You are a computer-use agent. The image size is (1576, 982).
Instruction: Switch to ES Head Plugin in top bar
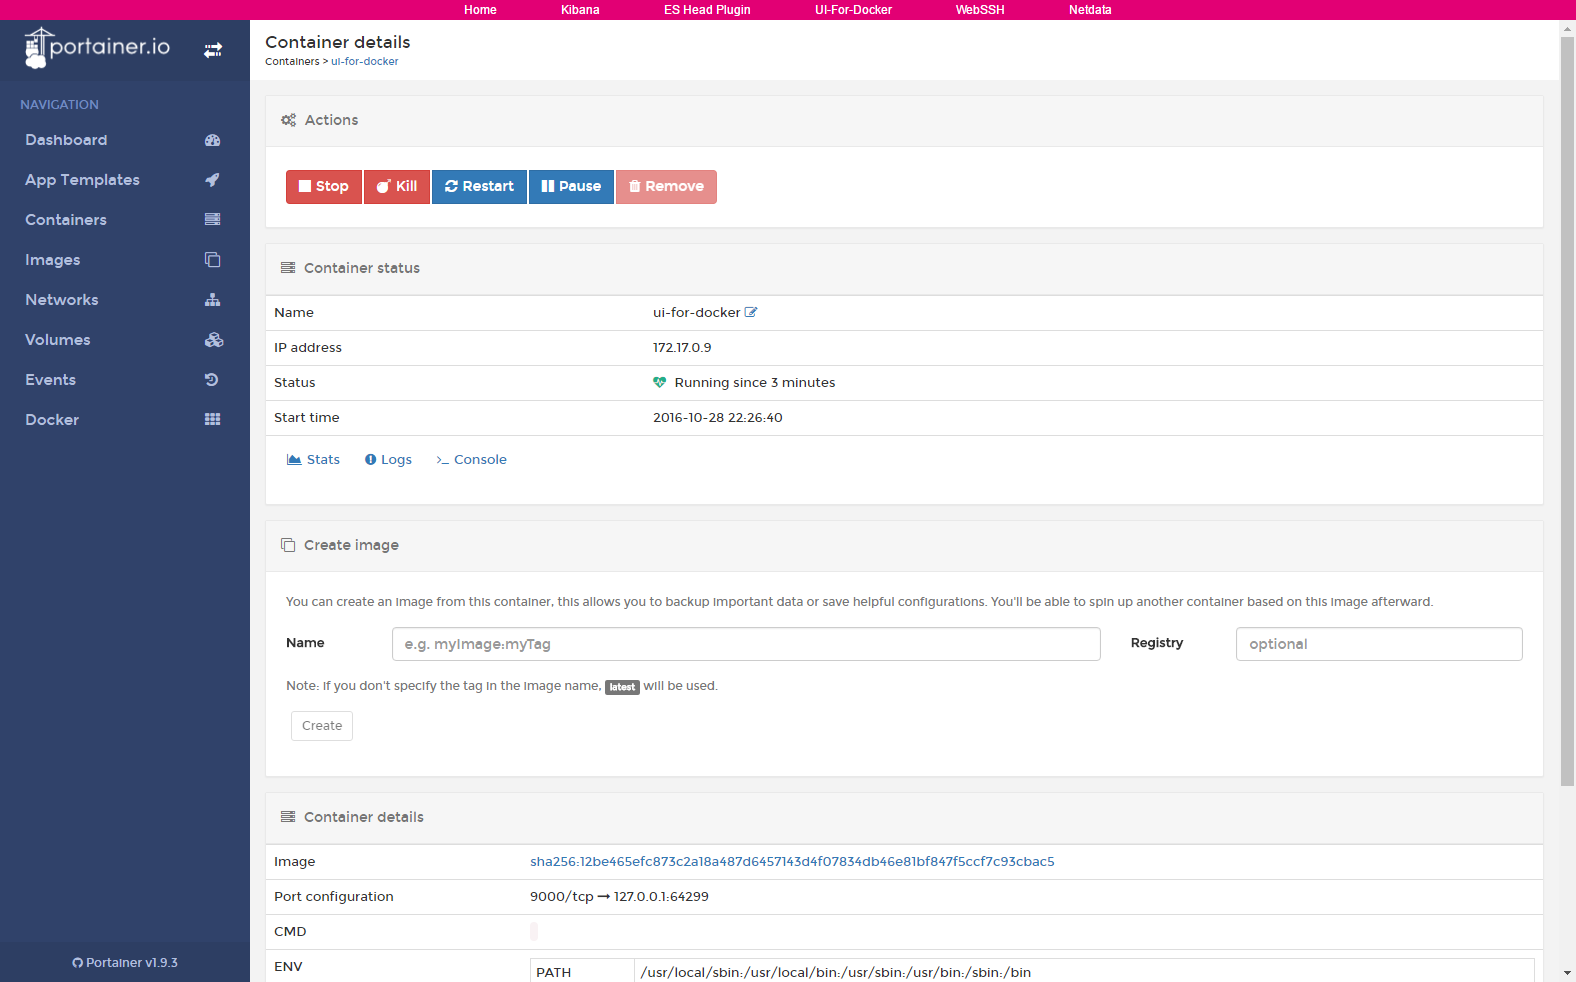[x=707, y=10]
